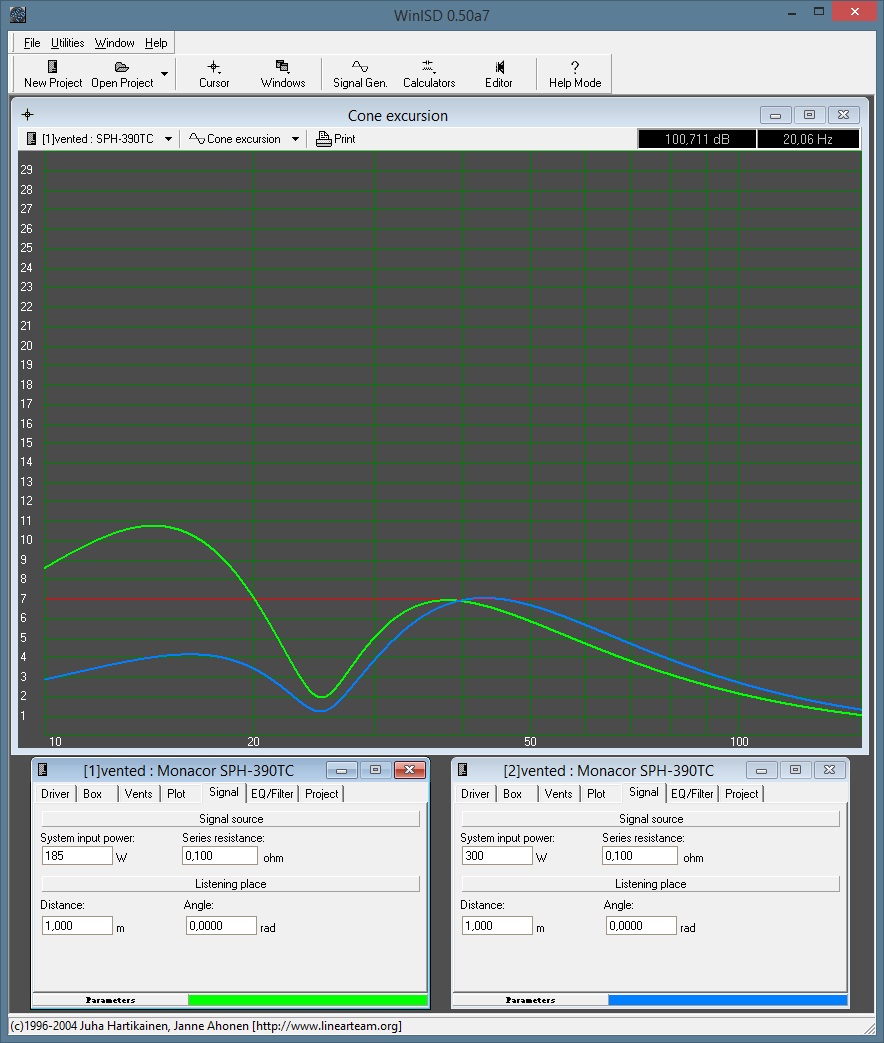
Task: Select EQ/Filter tab in project 2
Action: tap(692, 793)
